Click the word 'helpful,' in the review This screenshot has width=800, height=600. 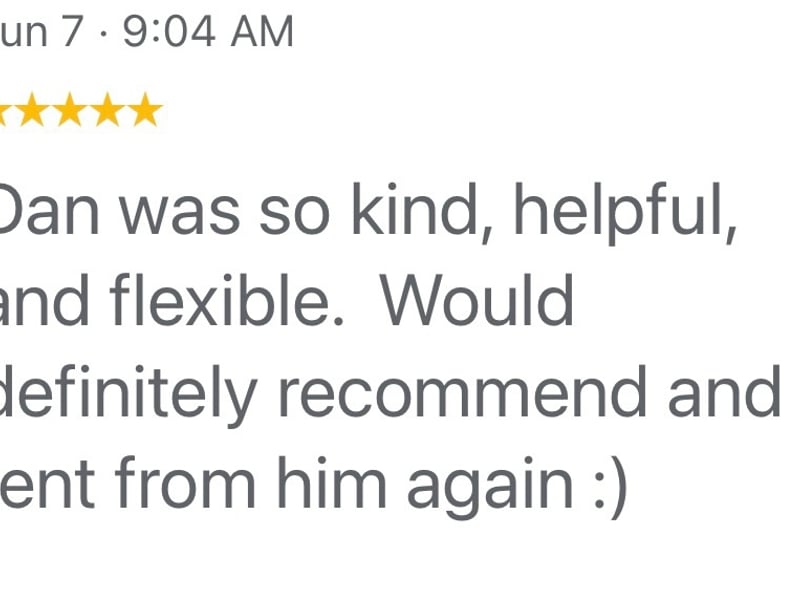tap(625, 213)
